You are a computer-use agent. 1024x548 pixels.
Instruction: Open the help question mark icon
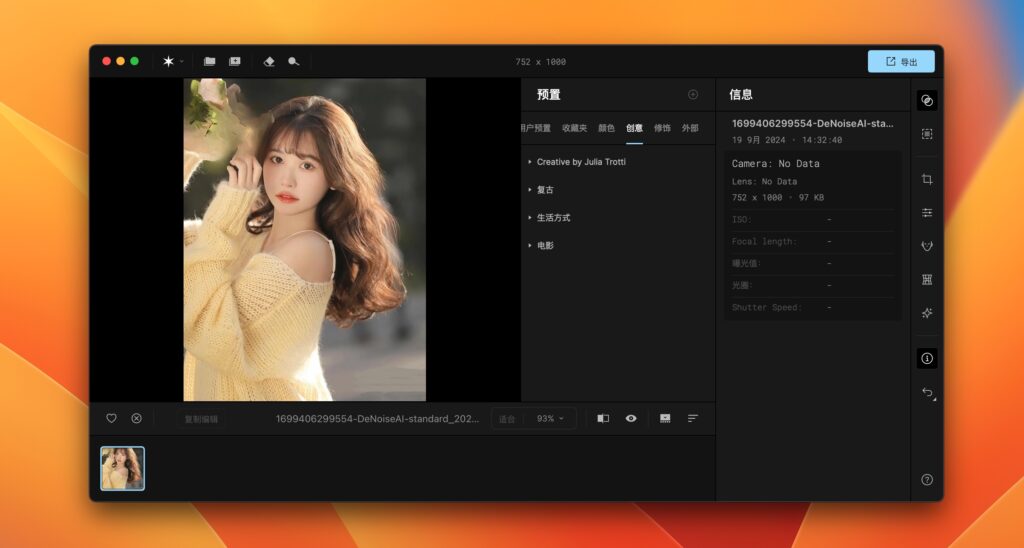pyautogui.click(x=927, y=479)
